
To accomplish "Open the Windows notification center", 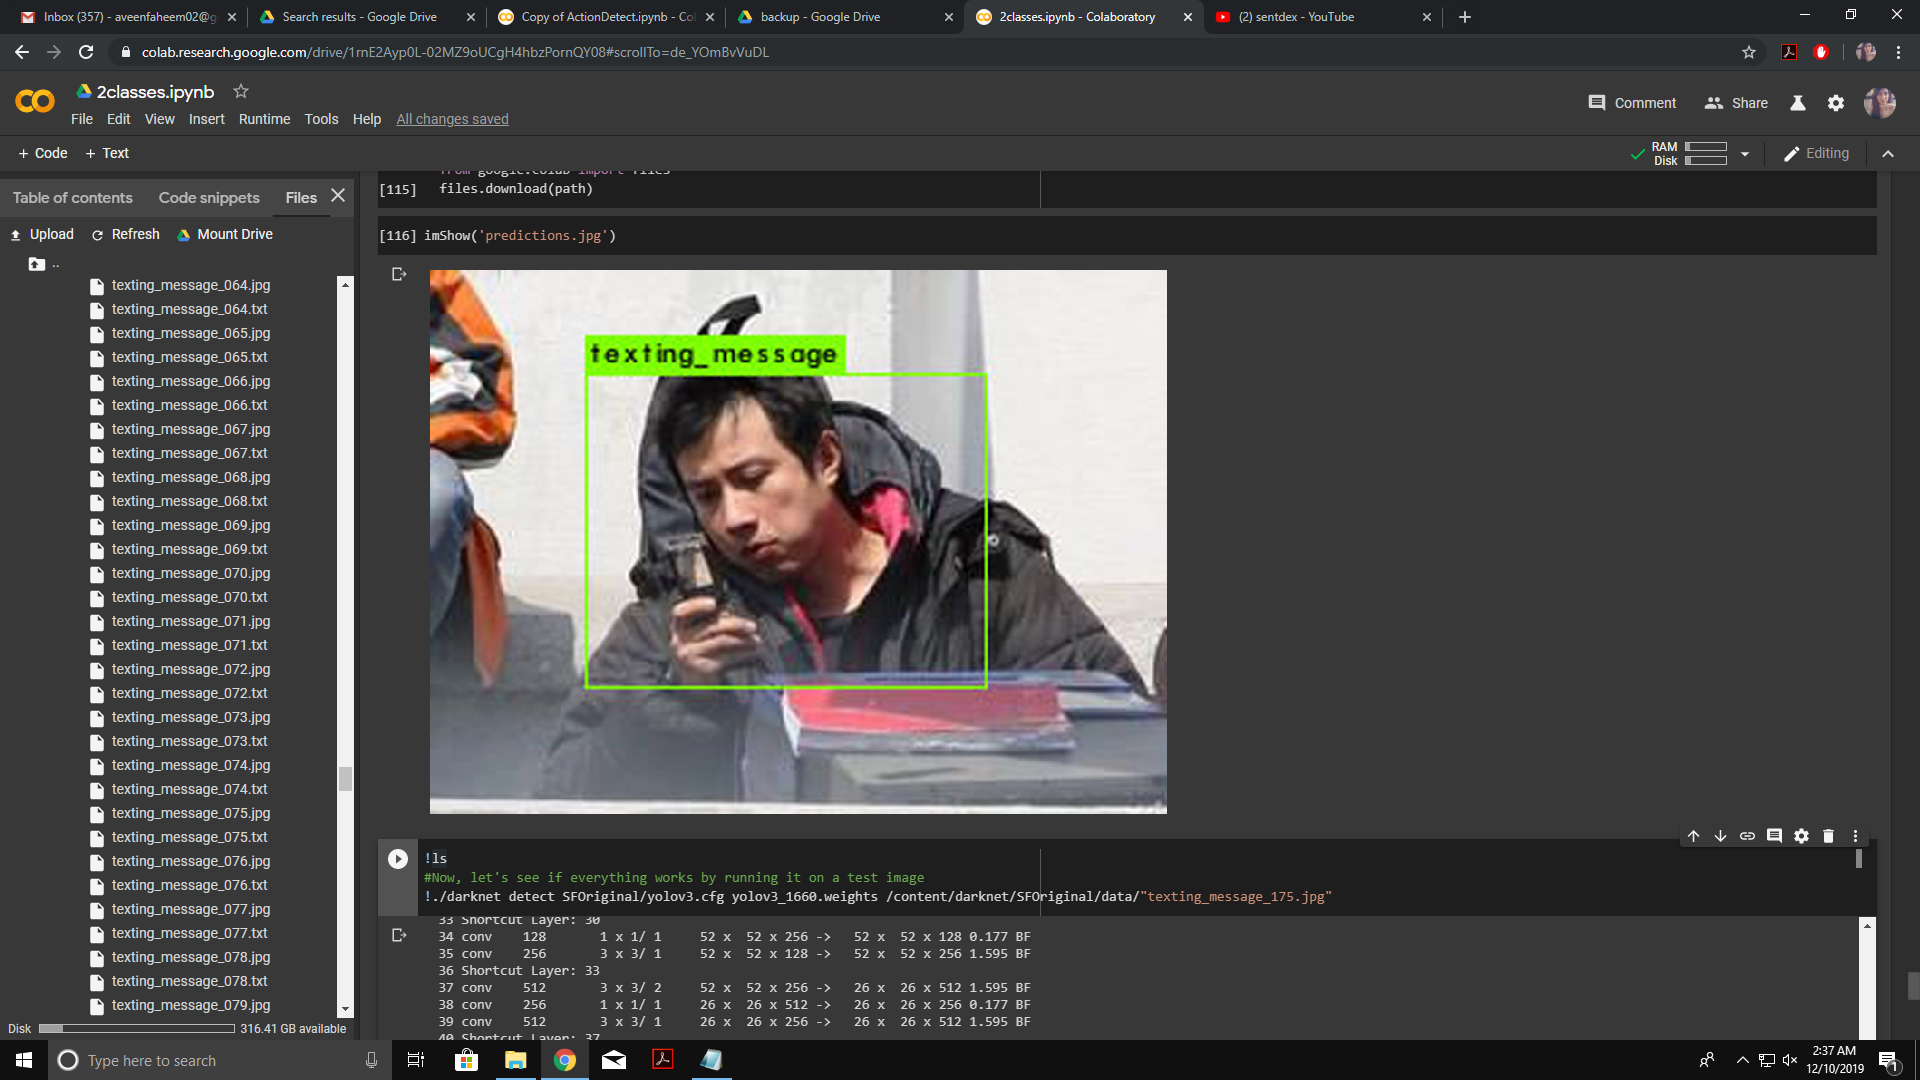I will (x=1888, y=1060).
